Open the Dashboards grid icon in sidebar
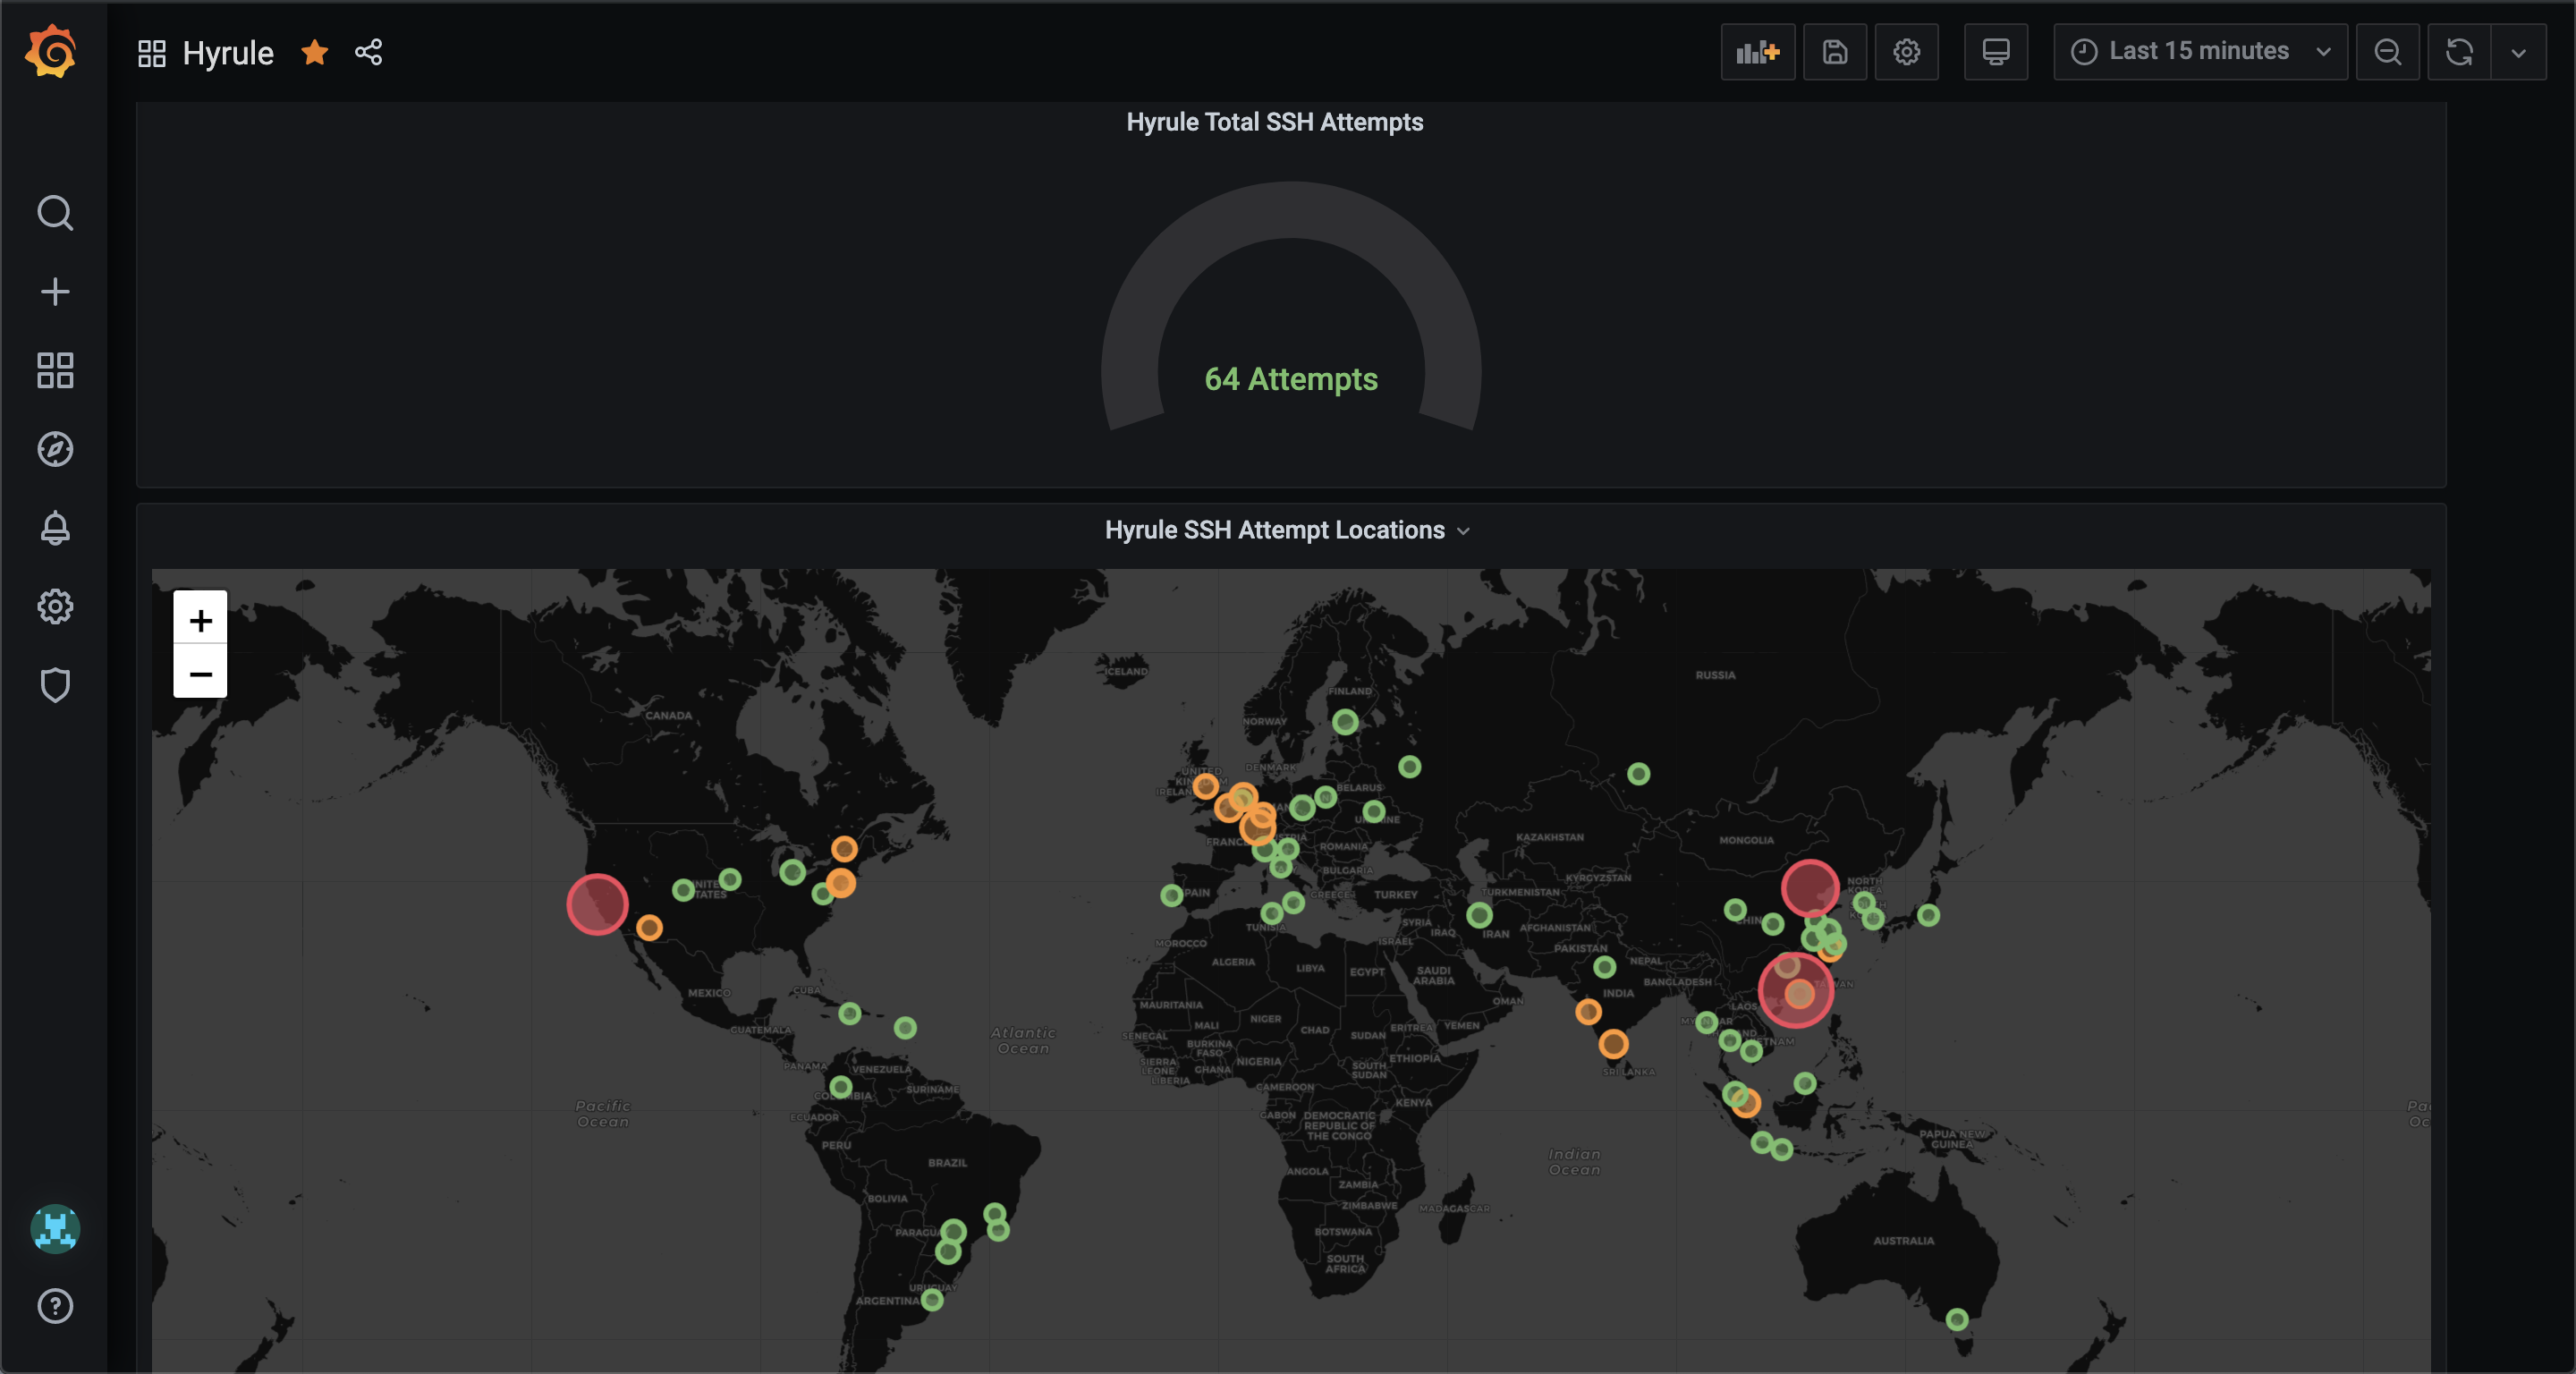 click(x=55, y=370)
